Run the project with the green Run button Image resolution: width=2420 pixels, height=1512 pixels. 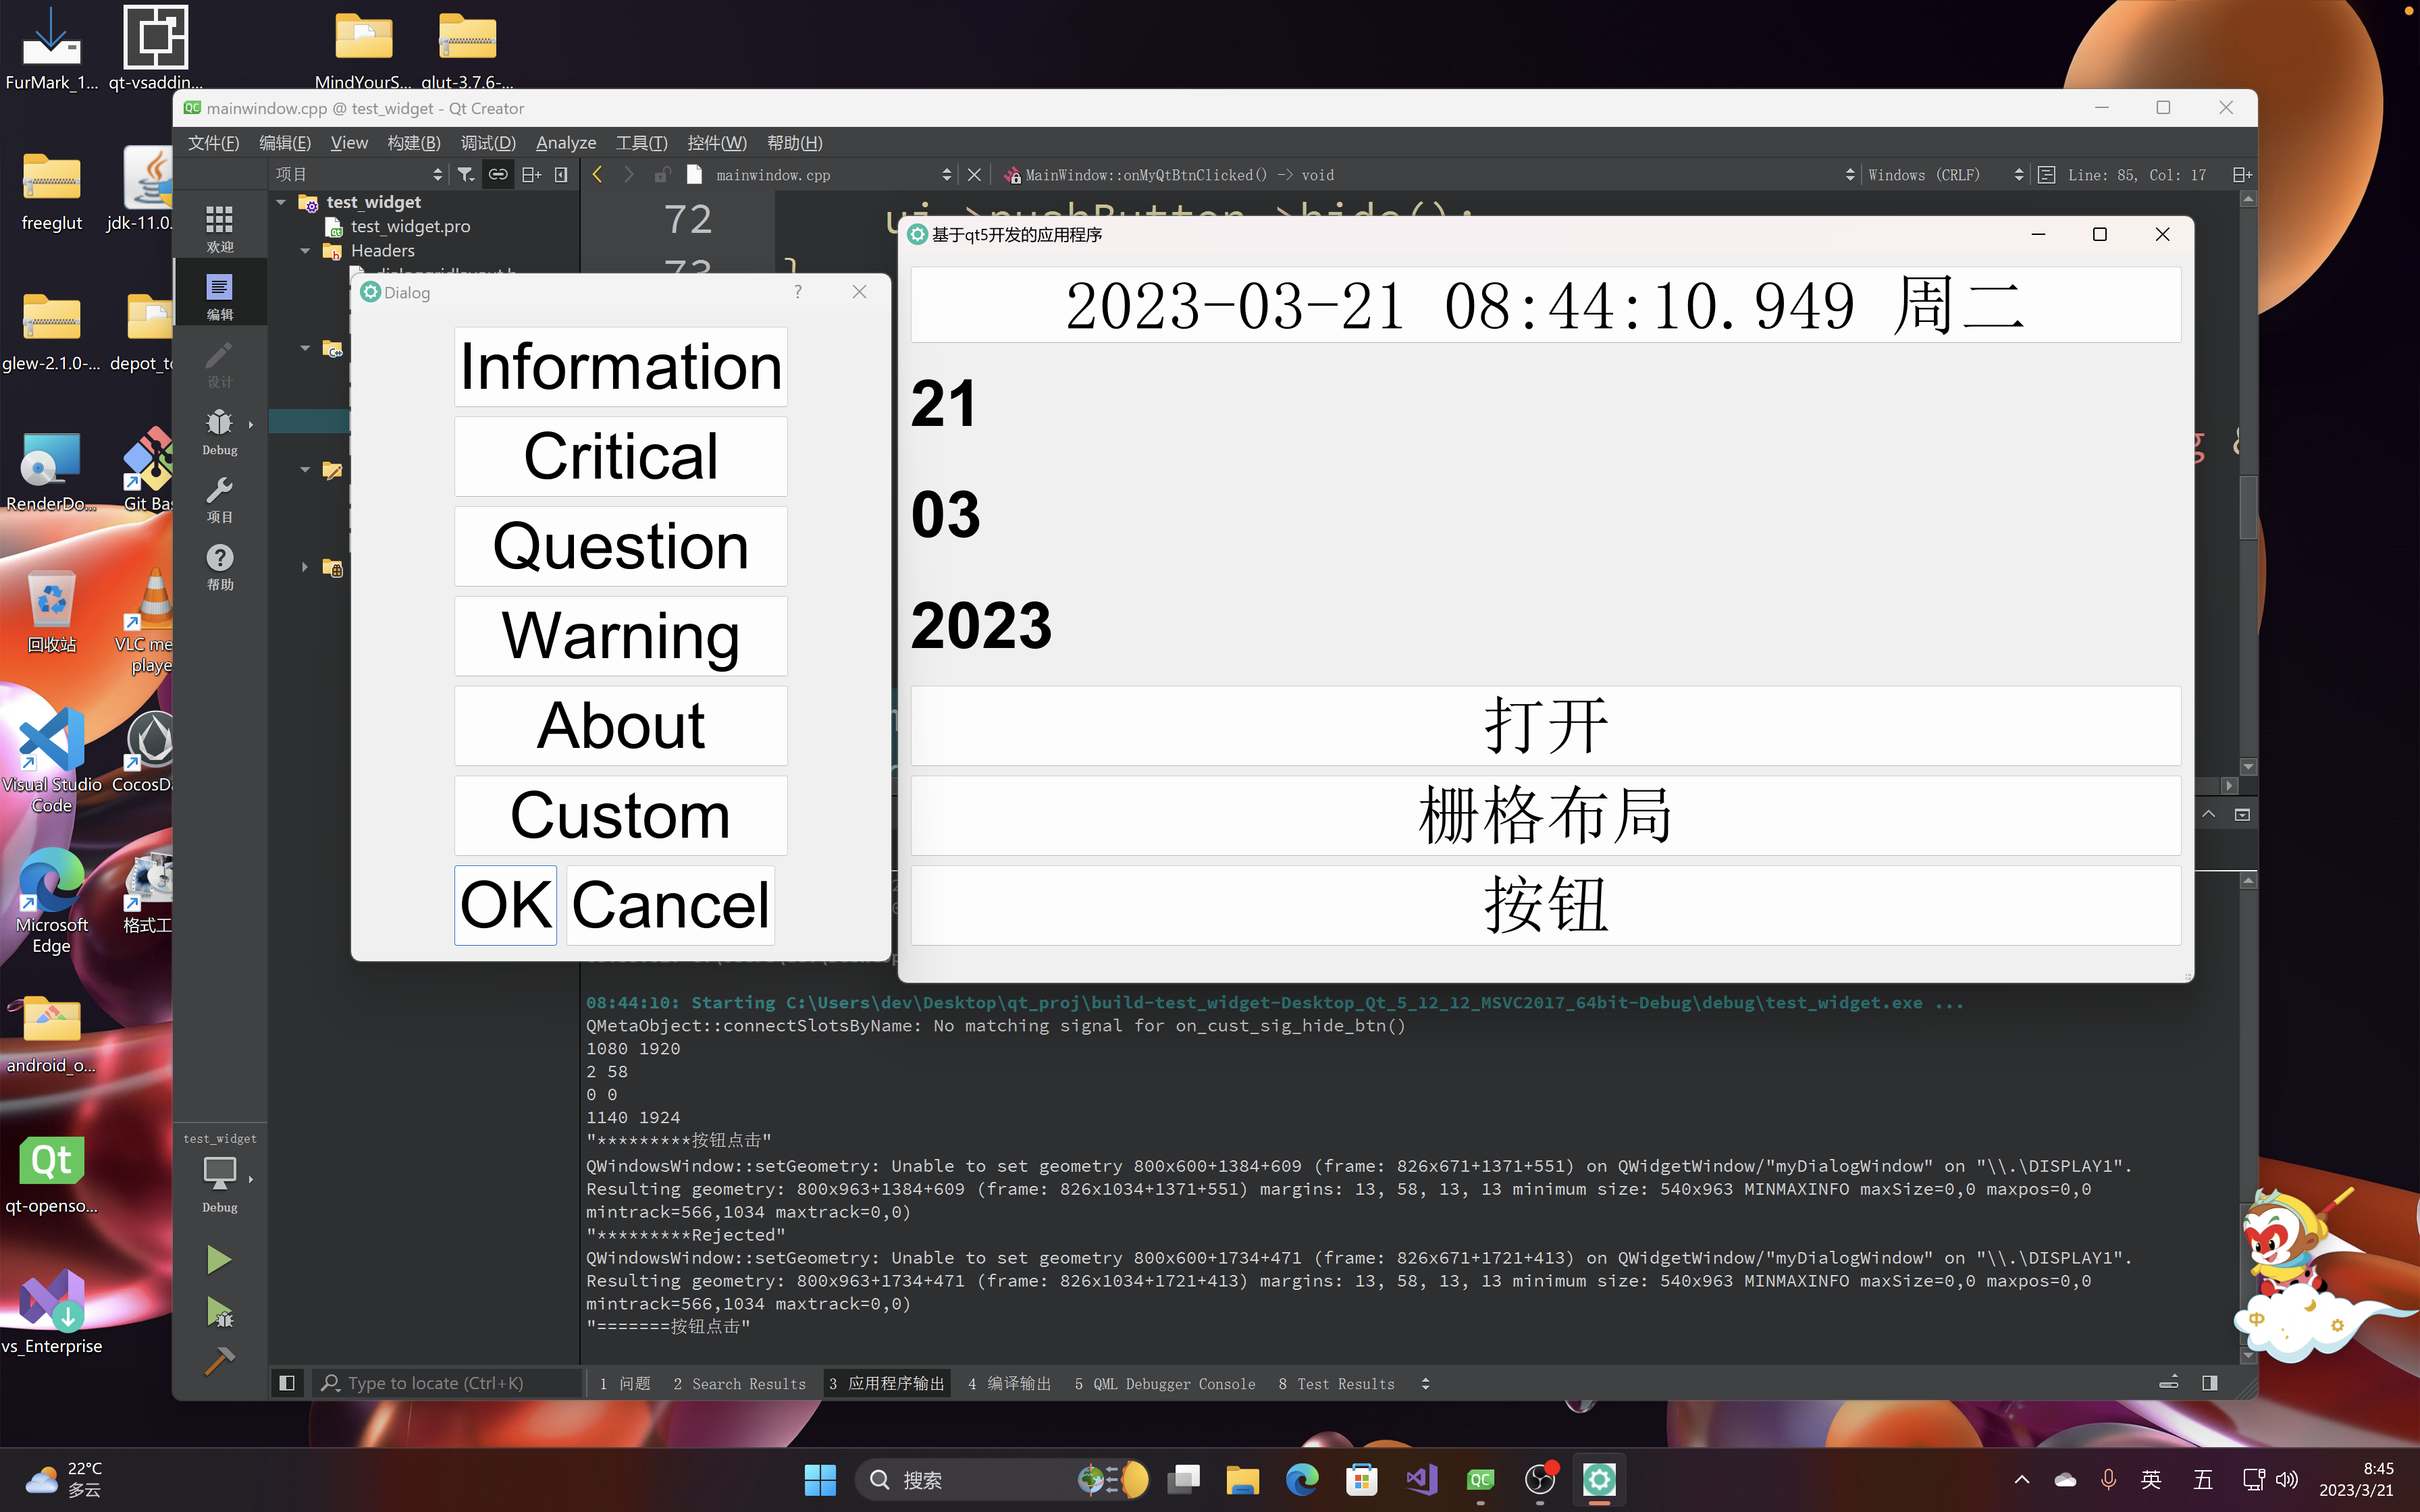click(219, 1259)
